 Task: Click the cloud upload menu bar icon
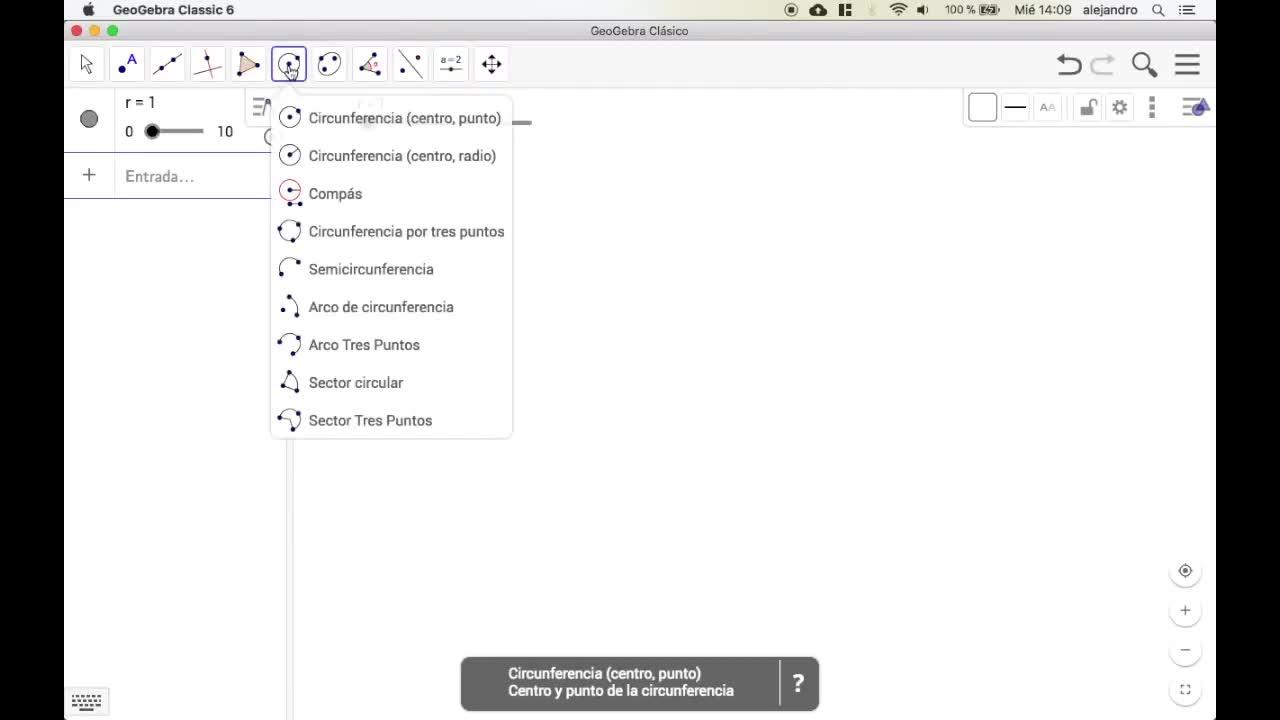(818, 10)
